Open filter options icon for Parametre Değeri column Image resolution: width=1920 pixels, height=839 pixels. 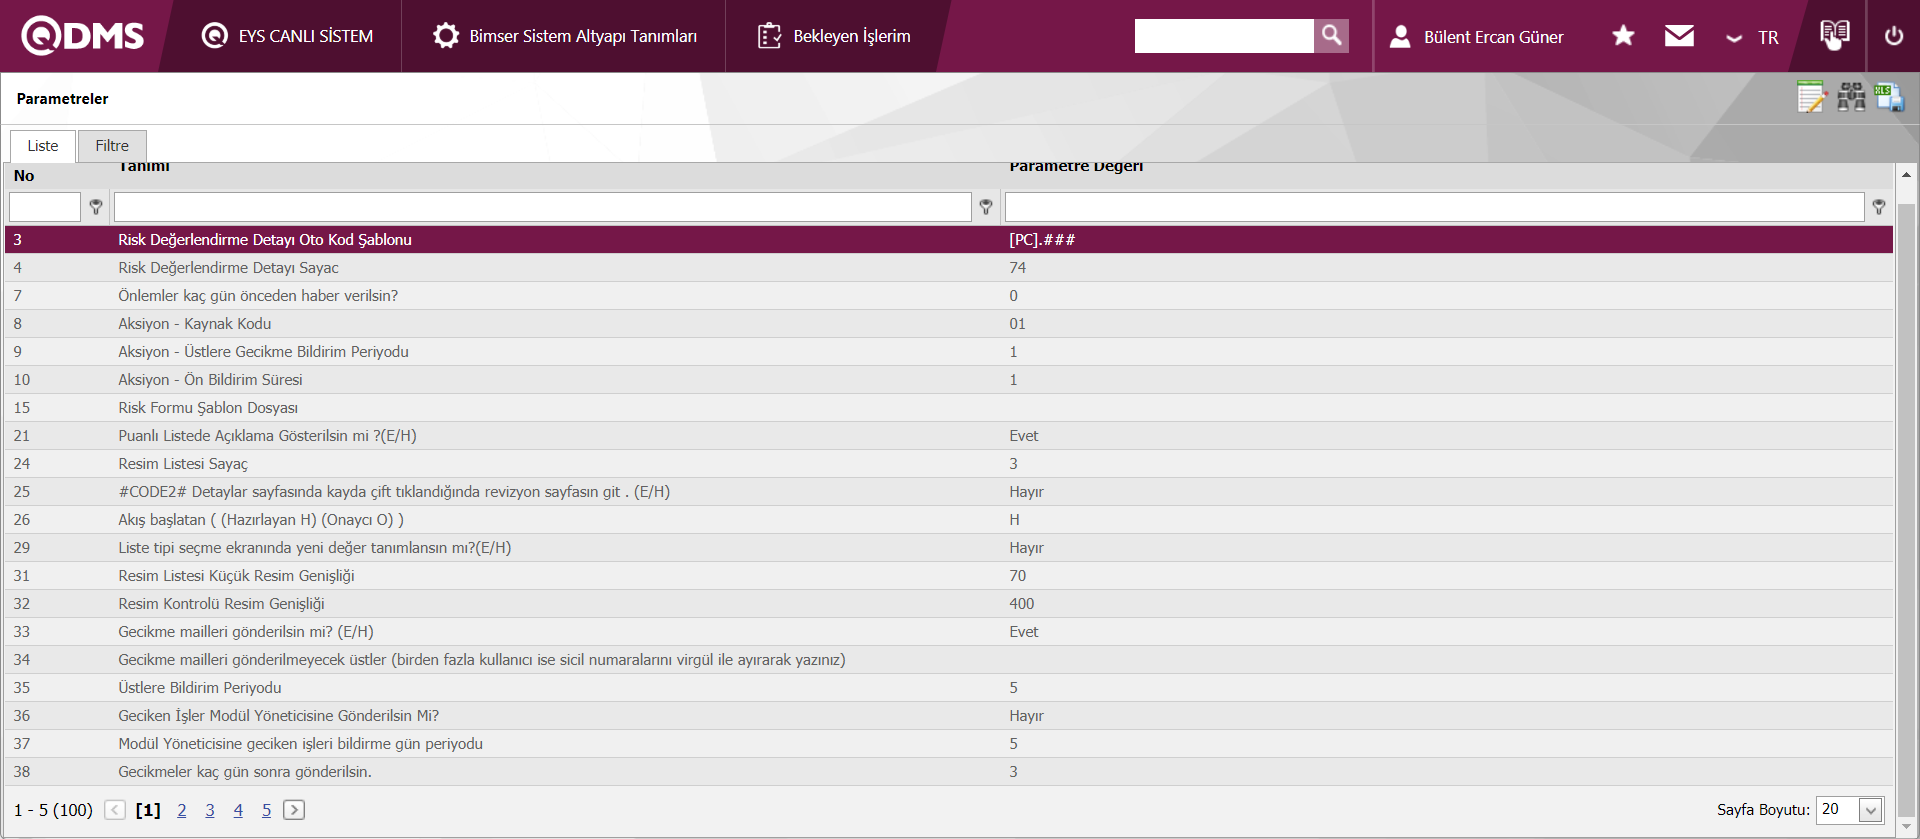coord(1879,207)
